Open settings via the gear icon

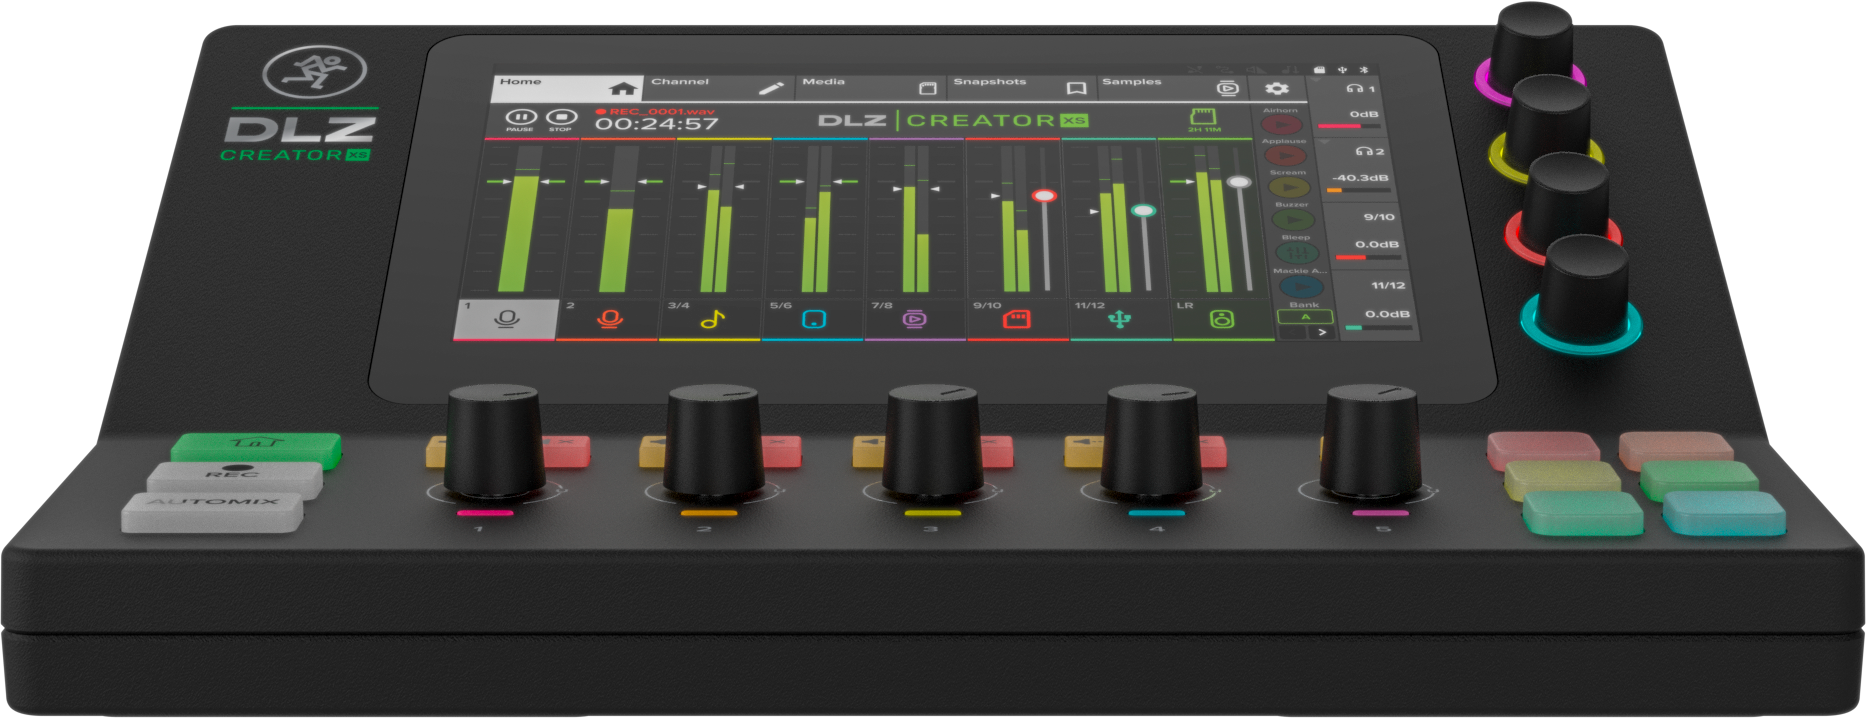pos(1277,89)
